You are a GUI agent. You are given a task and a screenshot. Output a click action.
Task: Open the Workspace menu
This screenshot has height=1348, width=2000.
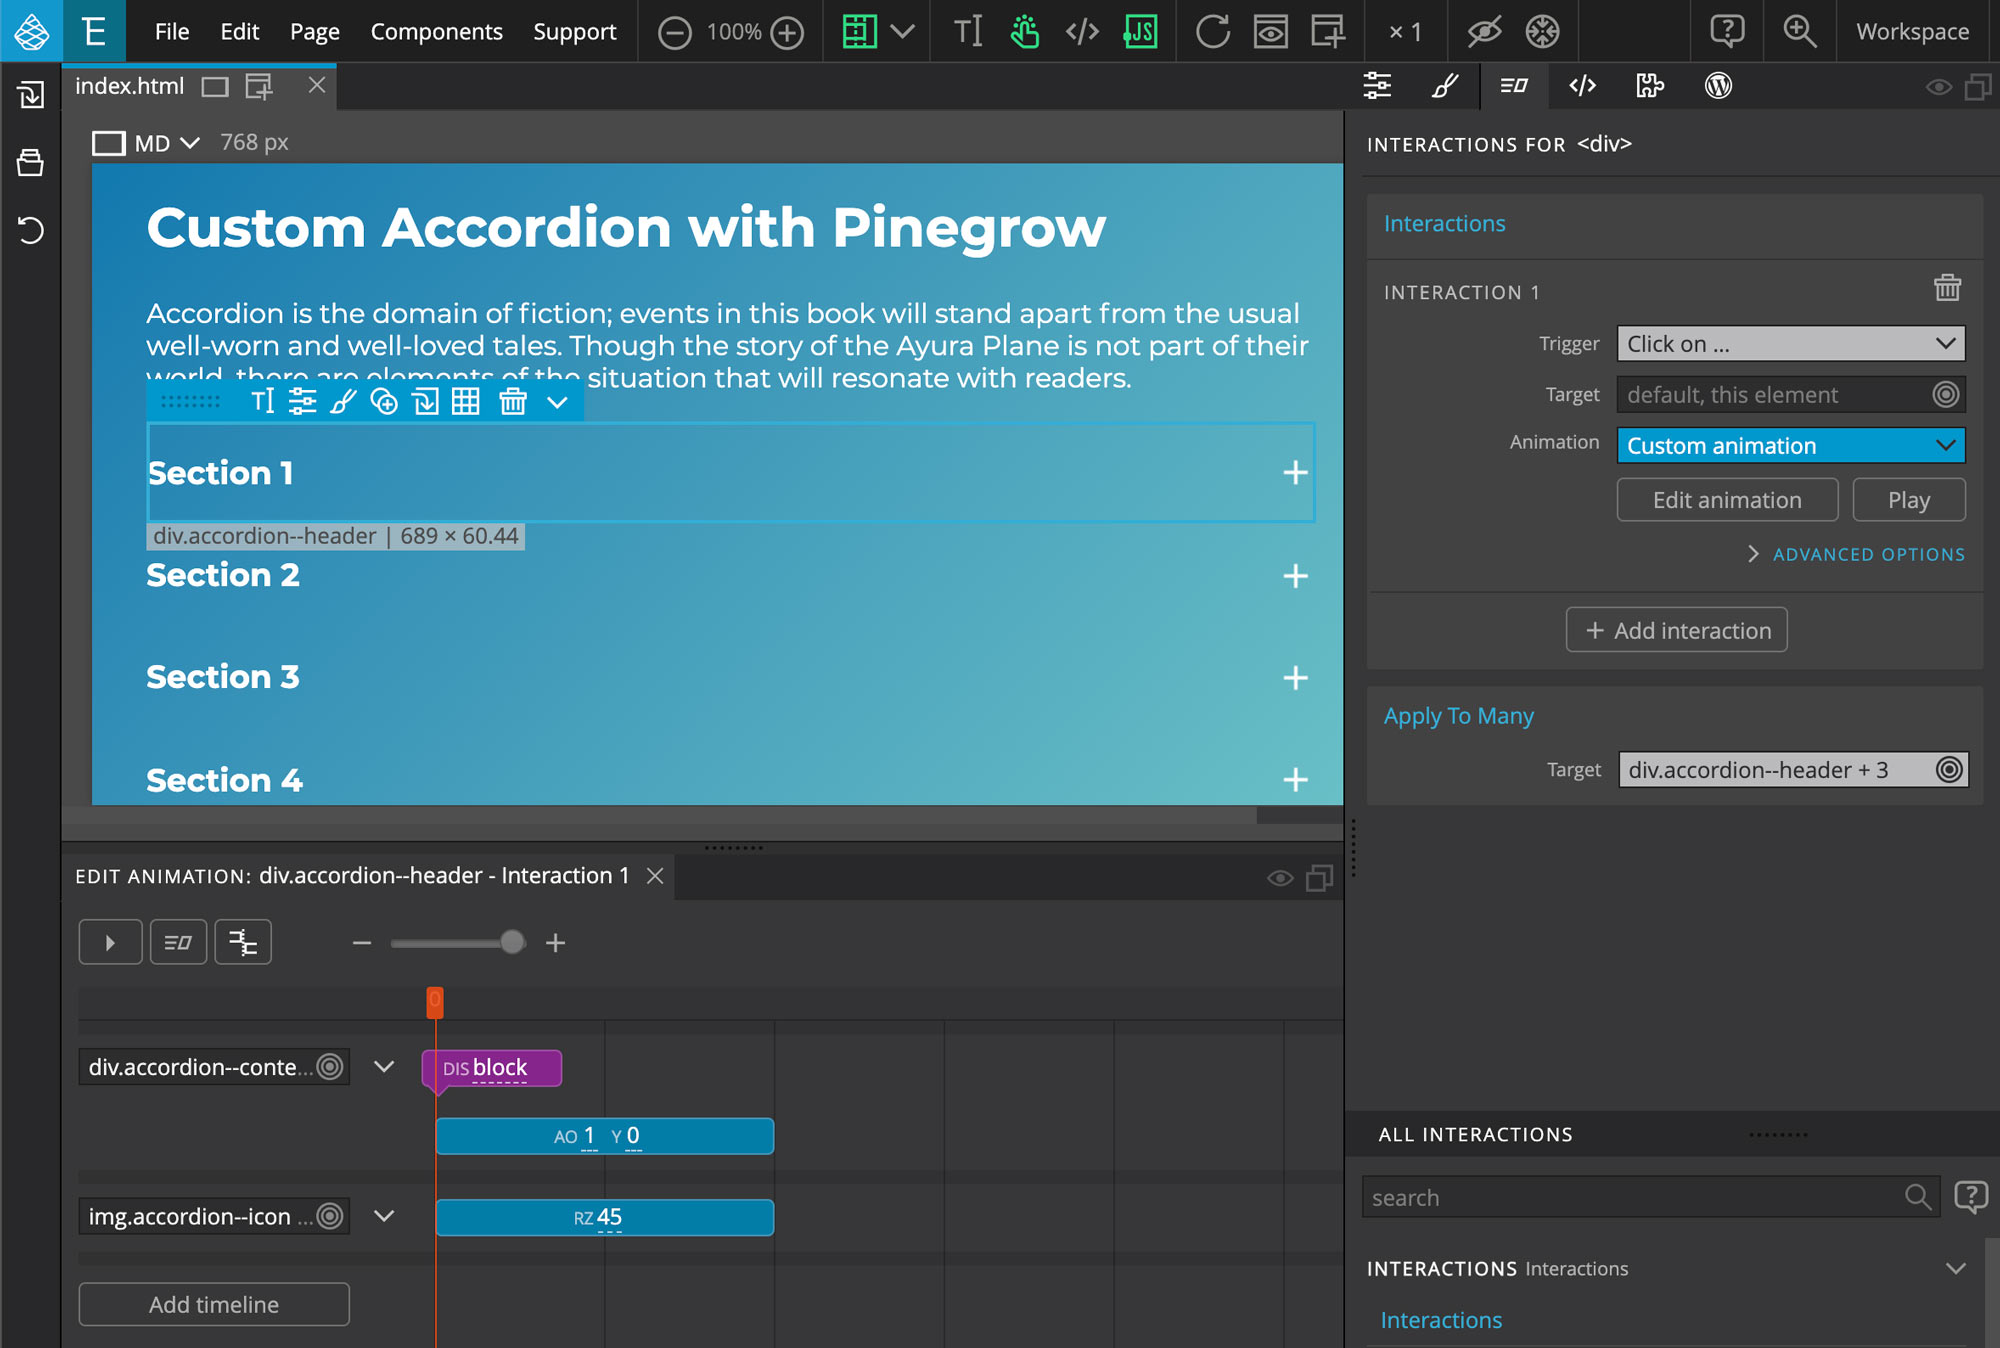point(1912,32)
